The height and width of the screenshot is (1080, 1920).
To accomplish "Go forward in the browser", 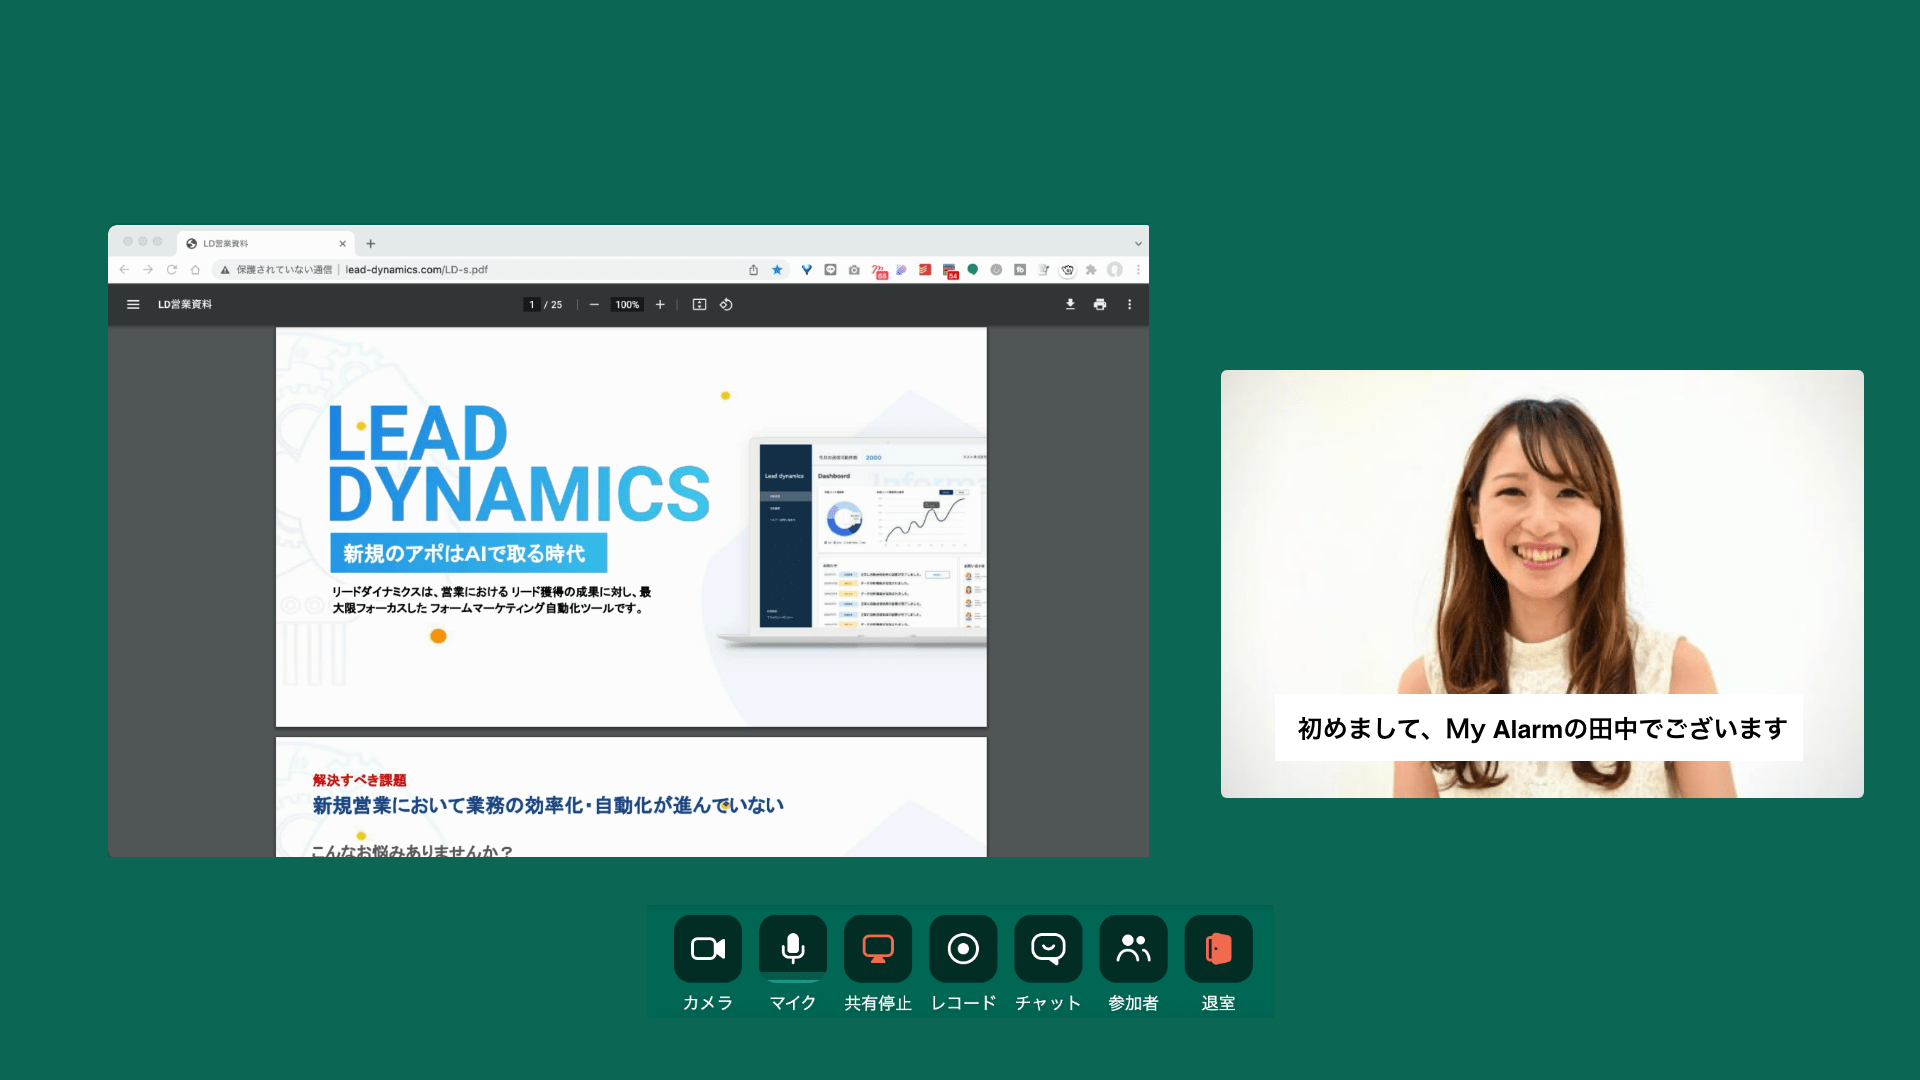I will tap(148, 270).
